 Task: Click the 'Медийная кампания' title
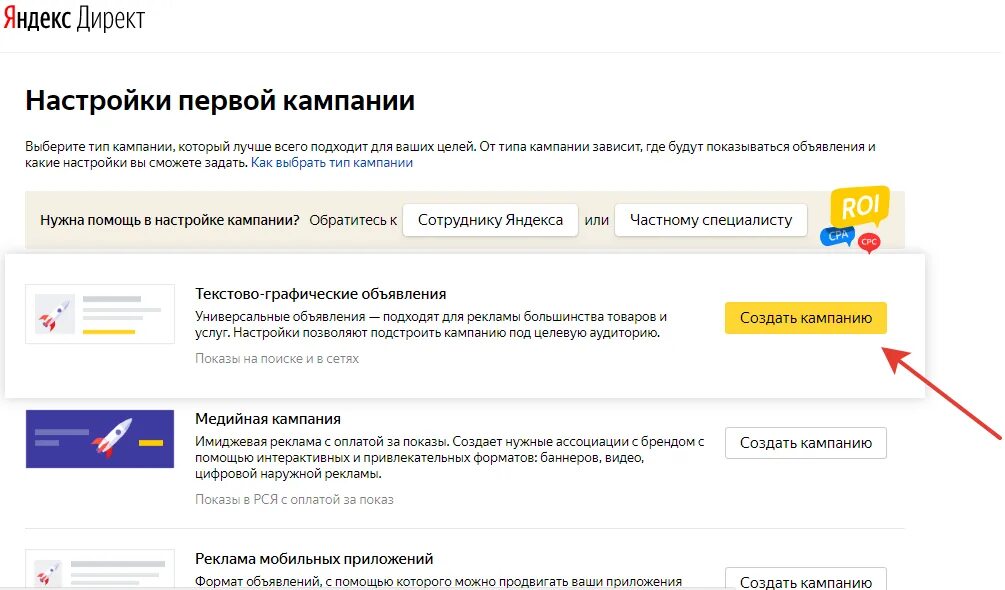[268, 419]
